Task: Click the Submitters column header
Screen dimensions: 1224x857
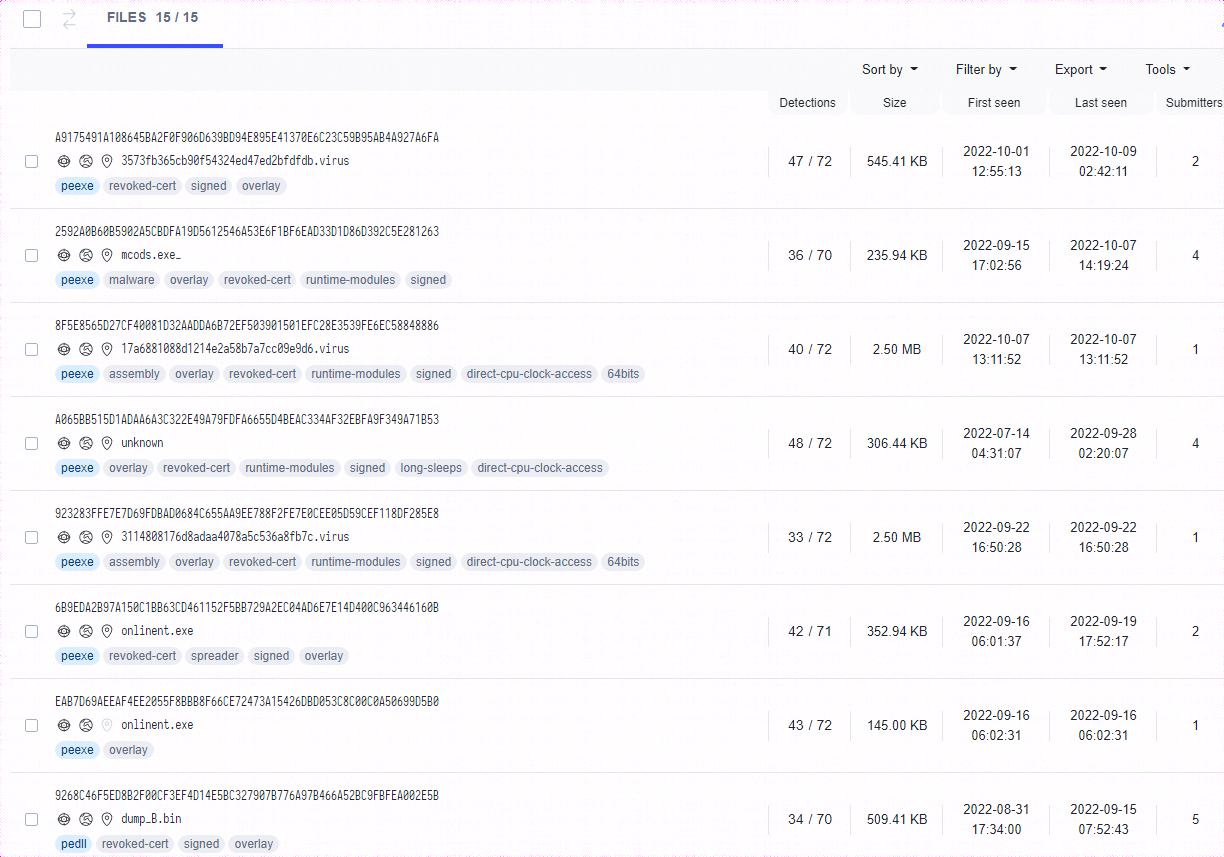Action: point(1193,102)
